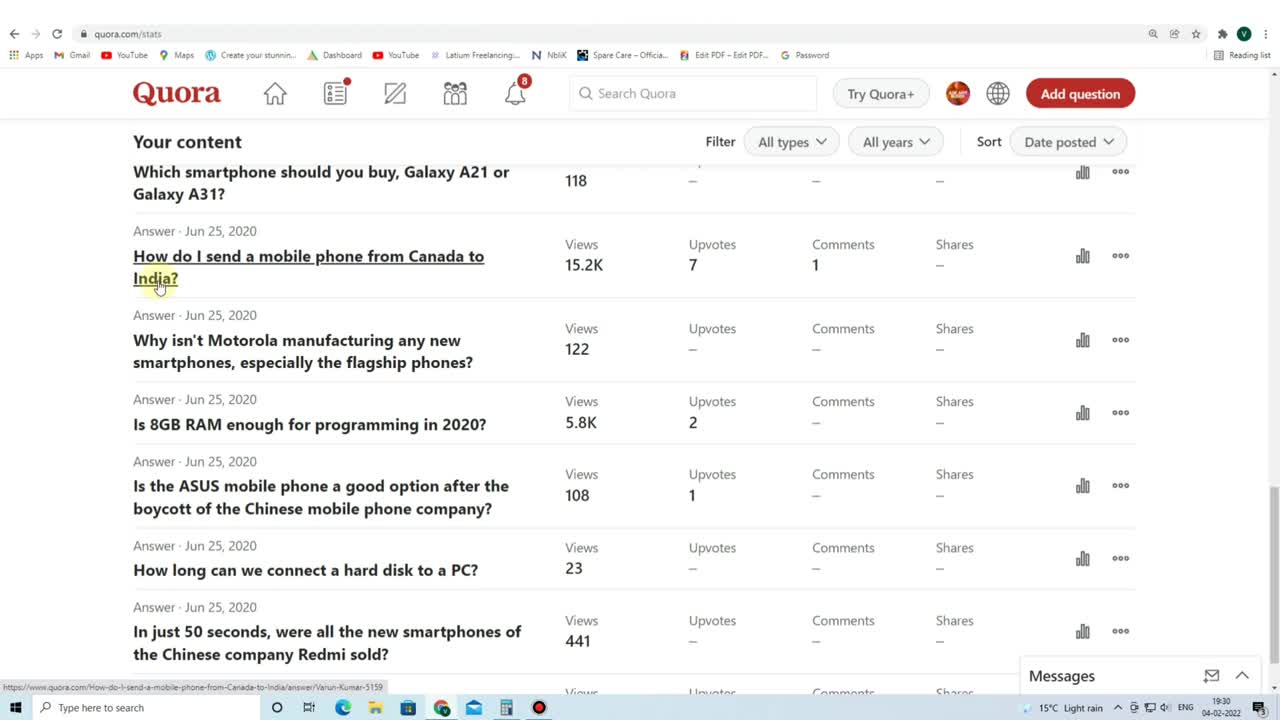View stats chart for 8GB RAM answer
Screen dimensions: 1280x720
1082,413
